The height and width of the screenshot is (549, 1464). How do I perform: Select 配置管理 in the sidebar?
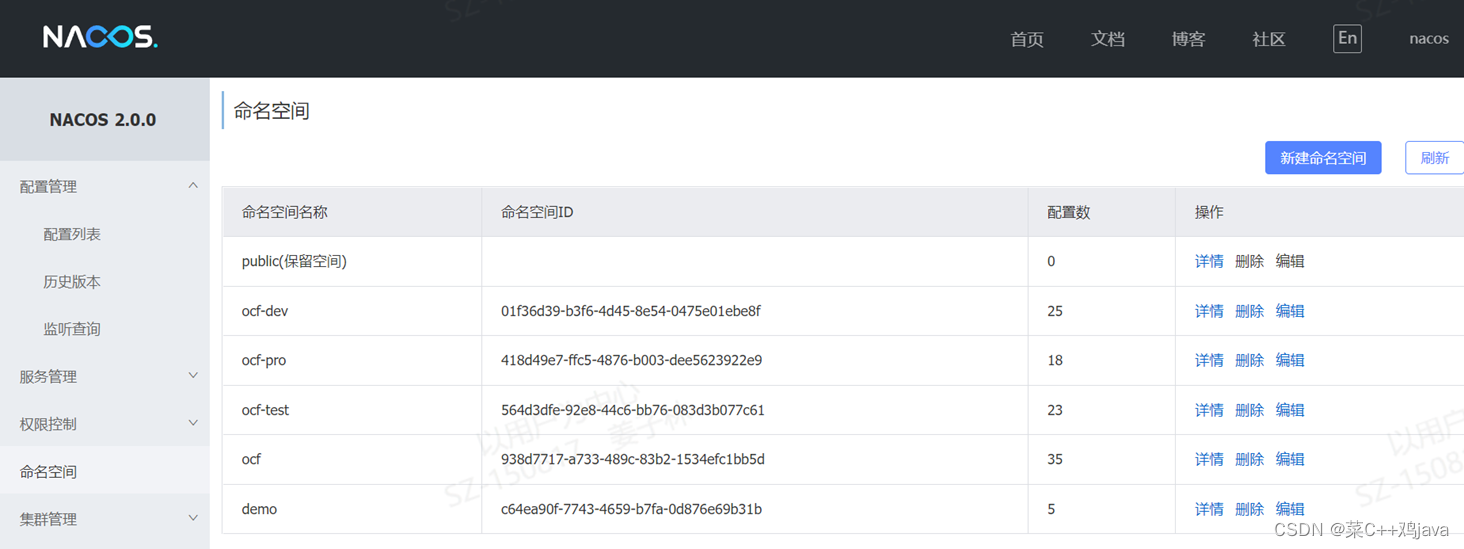(48, 187)
